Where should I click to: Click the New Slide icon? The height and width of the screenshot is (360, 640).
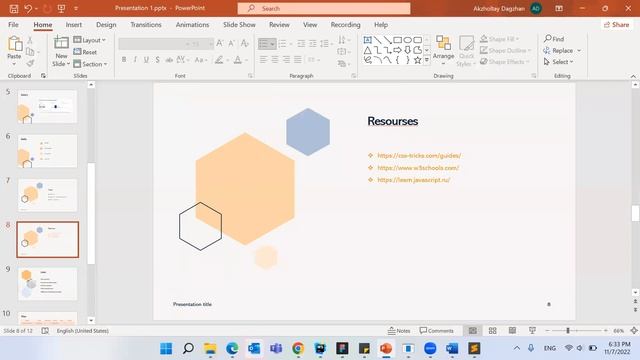pyautogui.click(x=61, y=42)
